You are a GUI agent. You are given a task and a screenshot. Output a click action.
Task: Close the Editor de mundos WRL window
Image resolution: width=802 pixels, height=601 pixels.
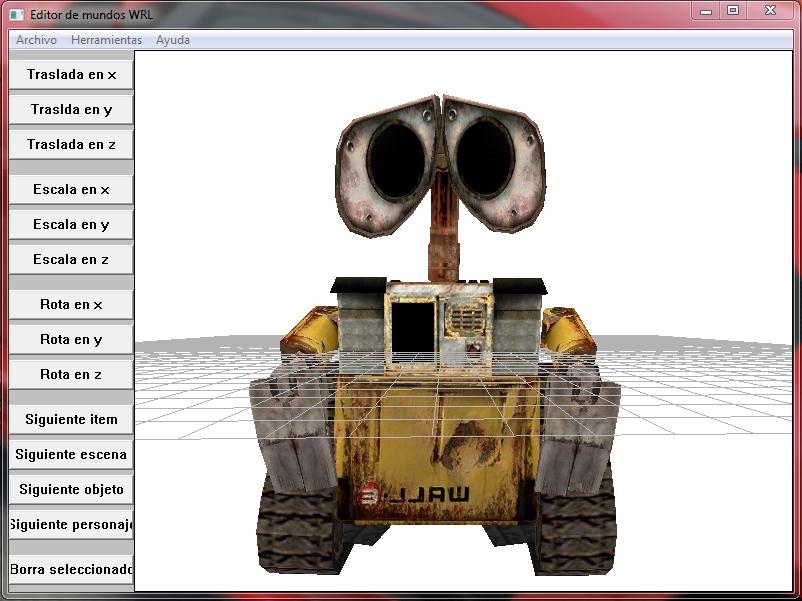(770, 11)
